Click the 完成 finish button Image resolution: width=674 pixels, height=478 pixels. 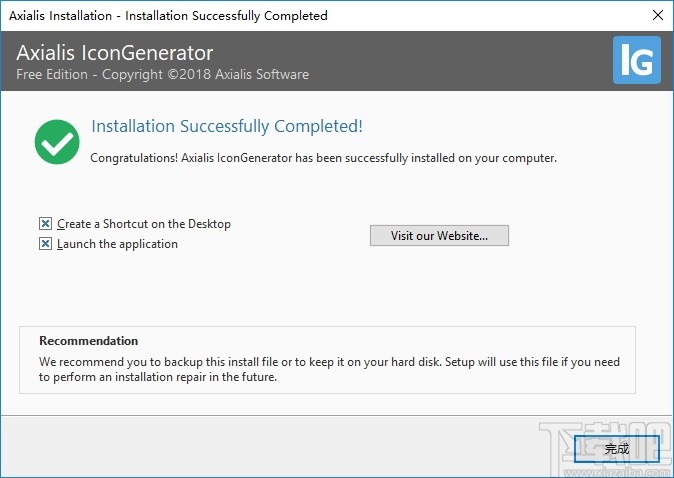[617, 449]
